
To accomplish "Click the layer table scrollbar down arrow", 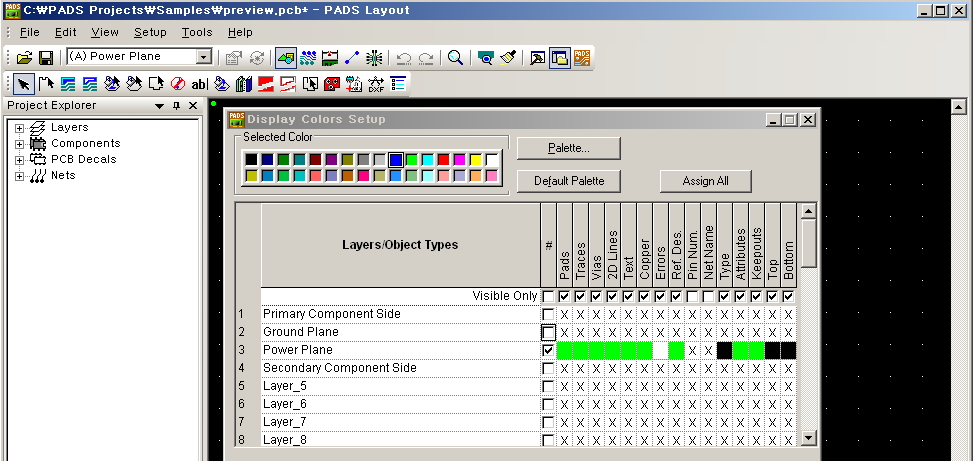I will coord(808,439).
